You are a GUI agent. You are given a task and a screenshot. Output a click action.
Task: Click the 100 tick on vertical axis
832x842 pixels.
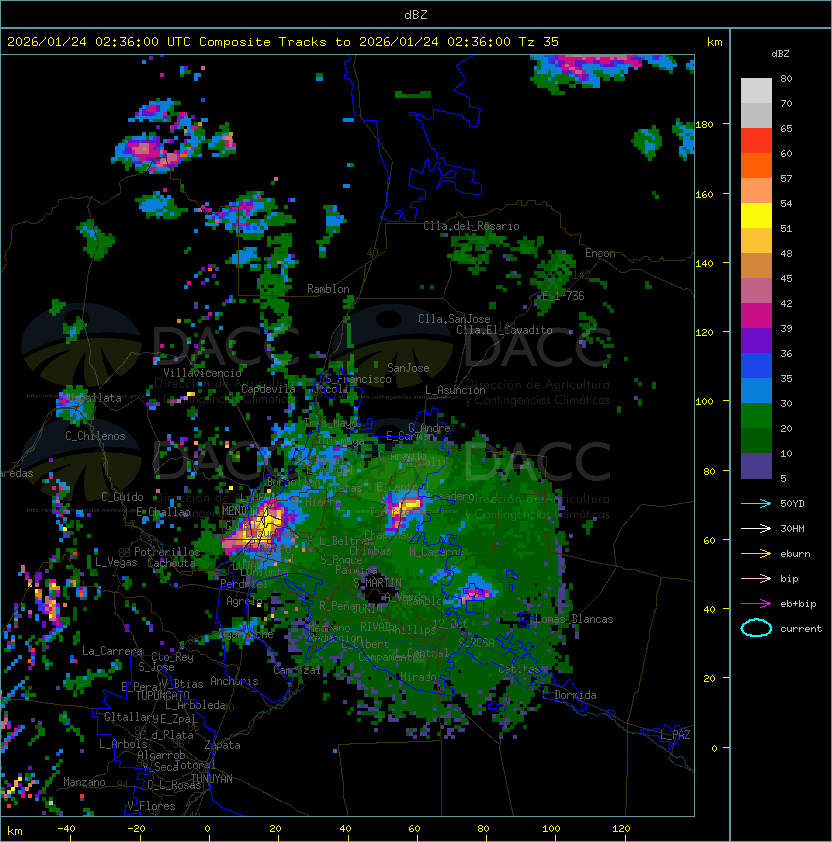click(704, 401)
